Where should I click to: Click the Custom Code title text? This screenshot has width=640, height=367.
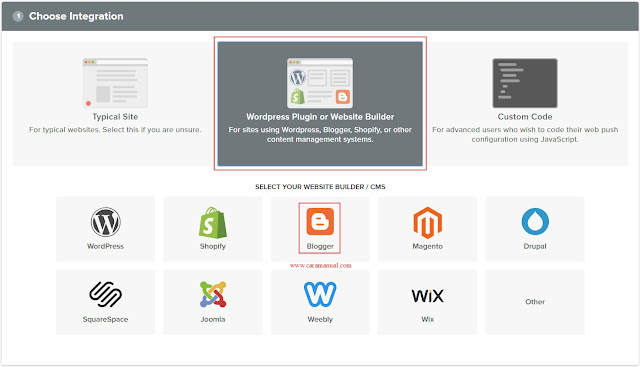(x=525, y=117)
